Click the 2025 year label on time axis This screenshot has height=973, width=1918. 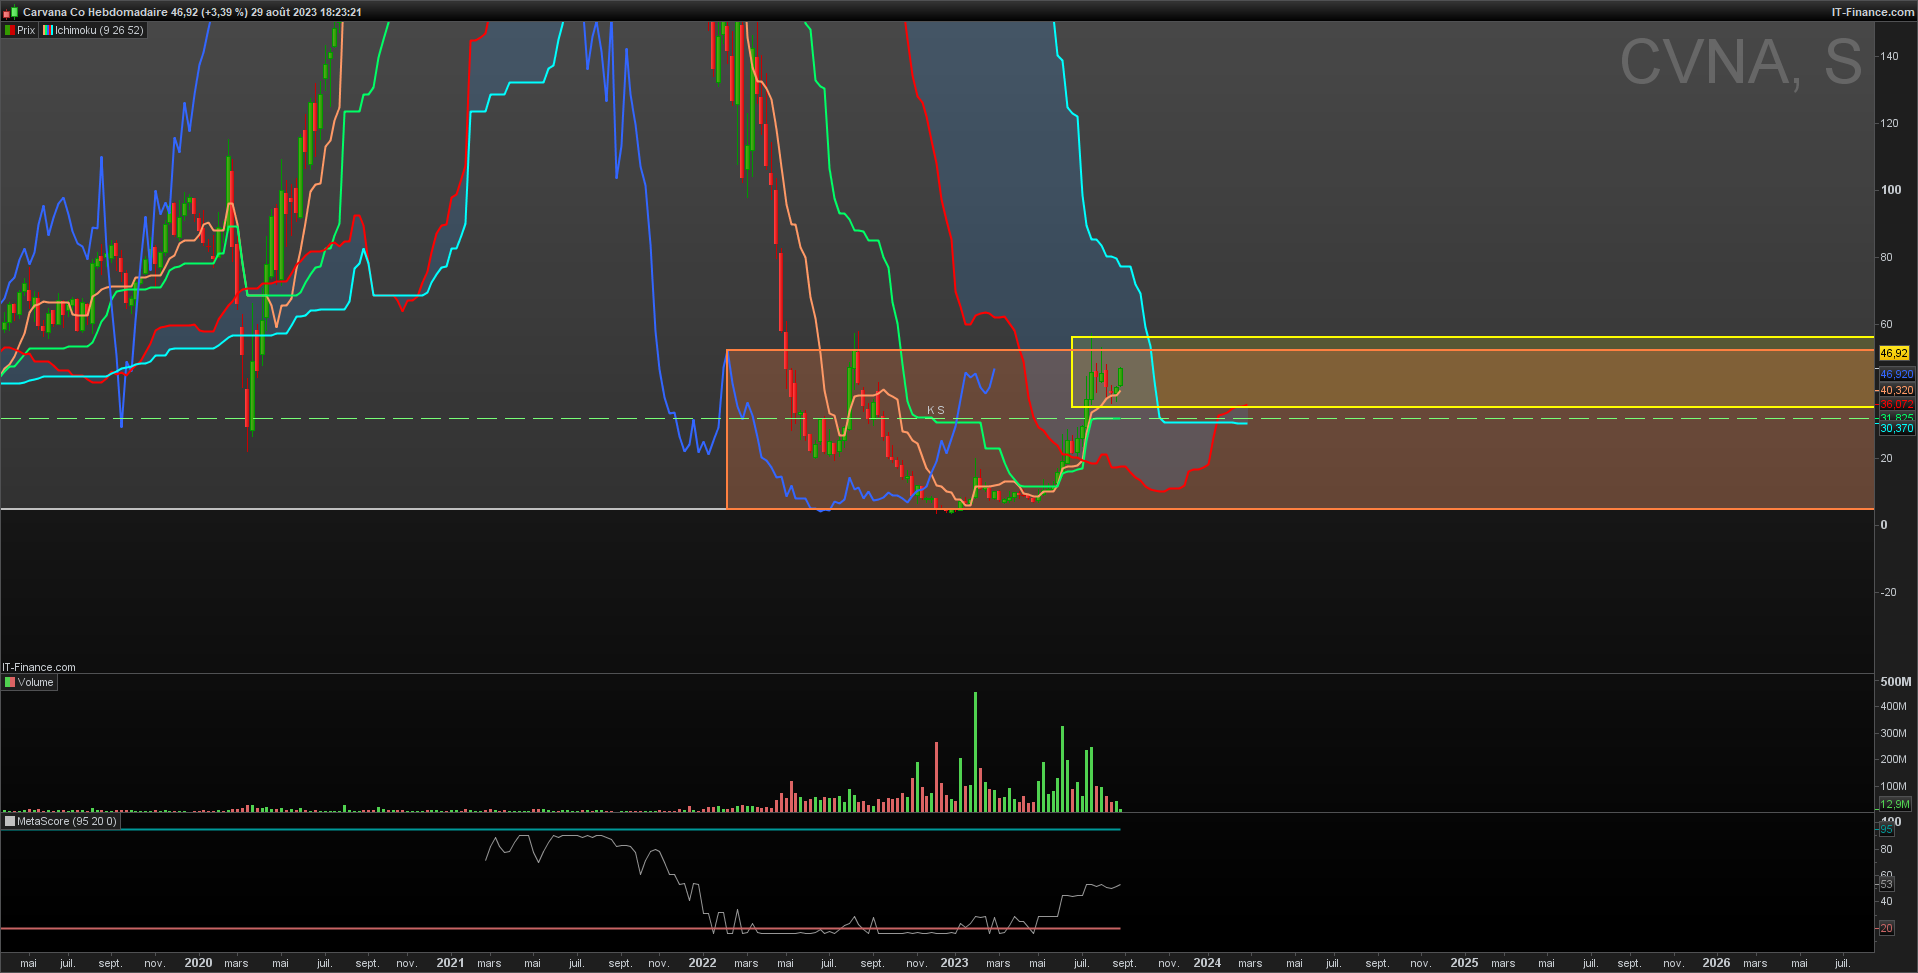(x=1464, y=963)
